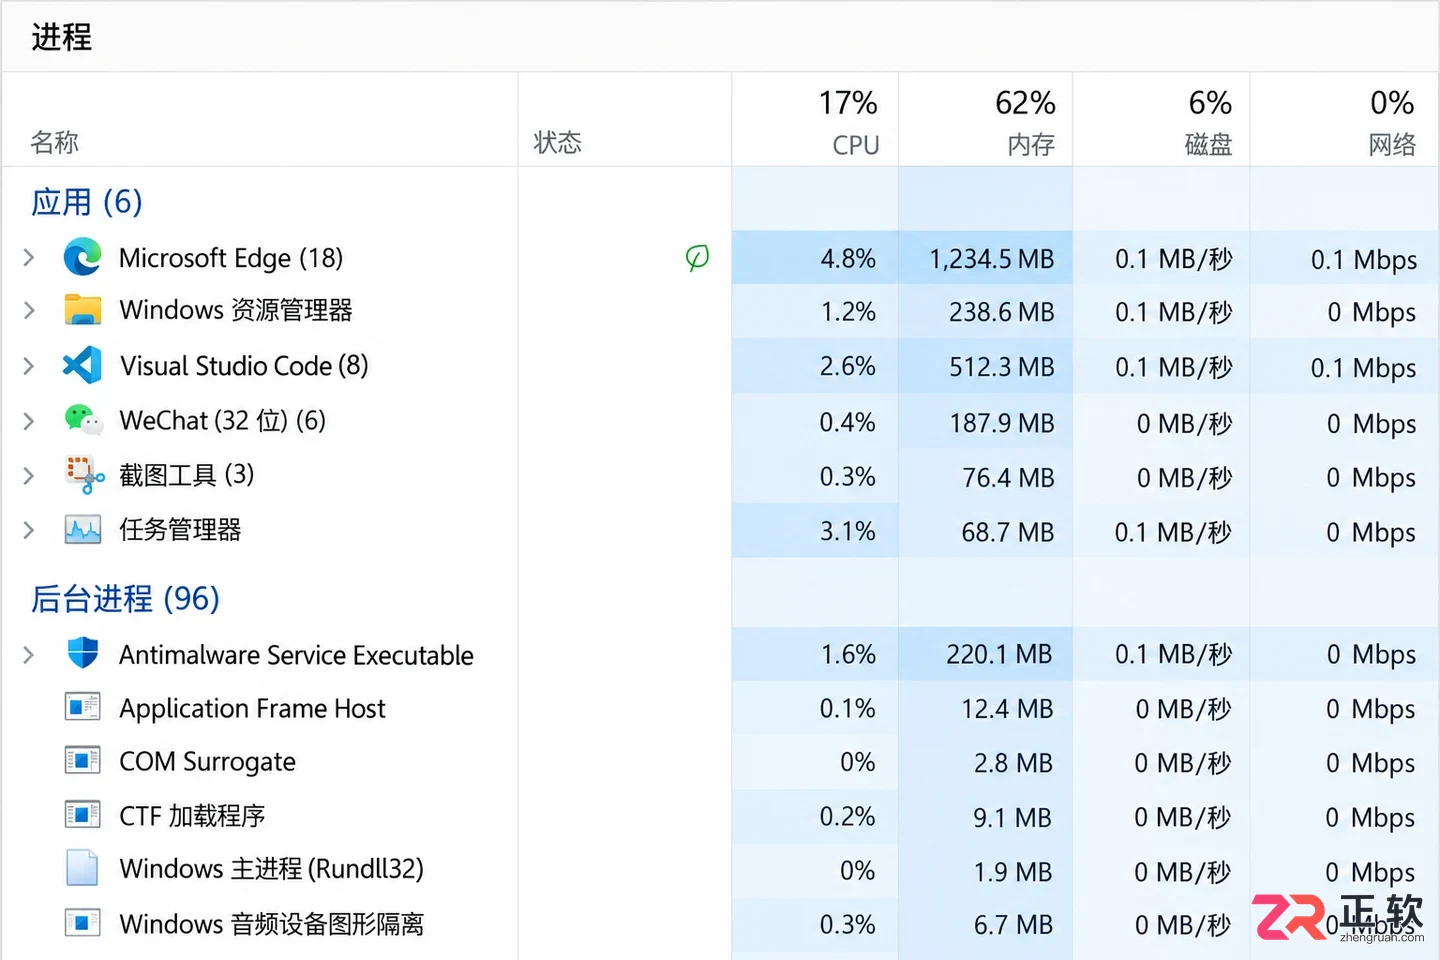Click the Windows 资源管理器 folder icon

(x=82, y=310)
